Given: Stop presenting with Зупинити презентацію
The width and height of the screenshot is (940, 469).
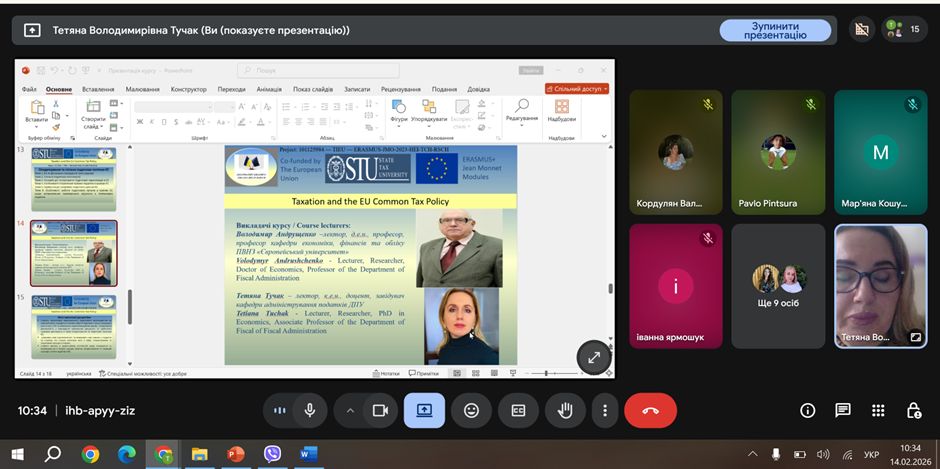Looking at the screenshot, I should (775, 30).
